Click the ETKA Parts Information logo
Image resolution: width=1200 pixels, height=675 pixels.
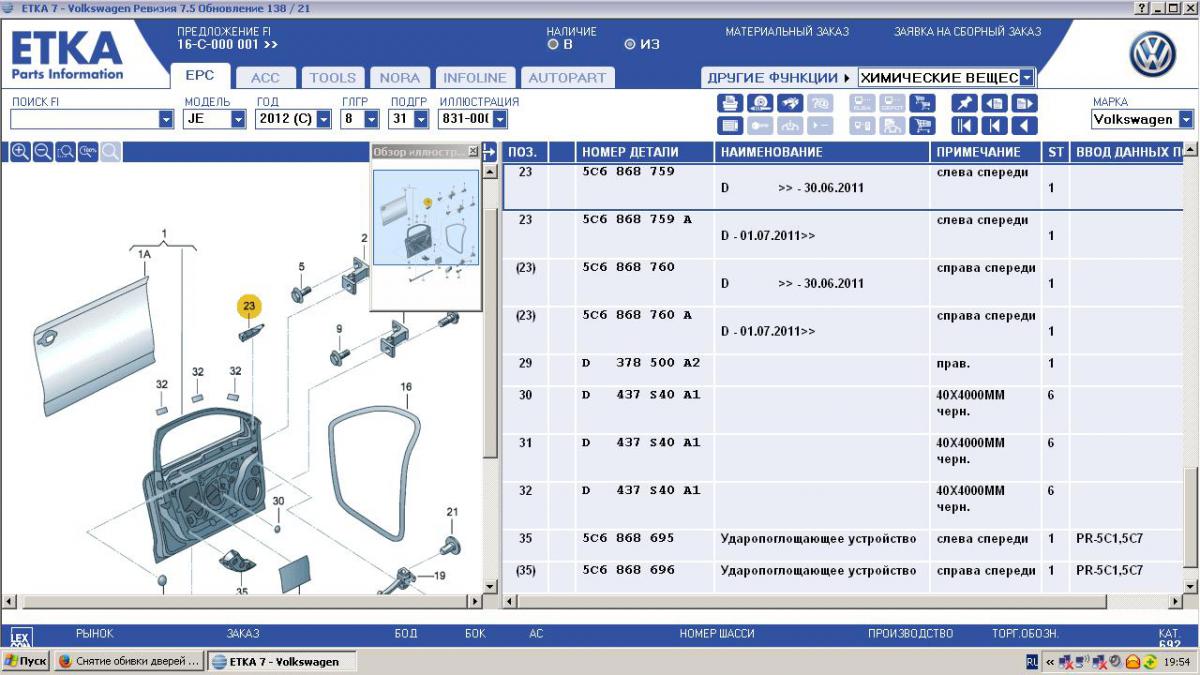(x=67, y=56)
